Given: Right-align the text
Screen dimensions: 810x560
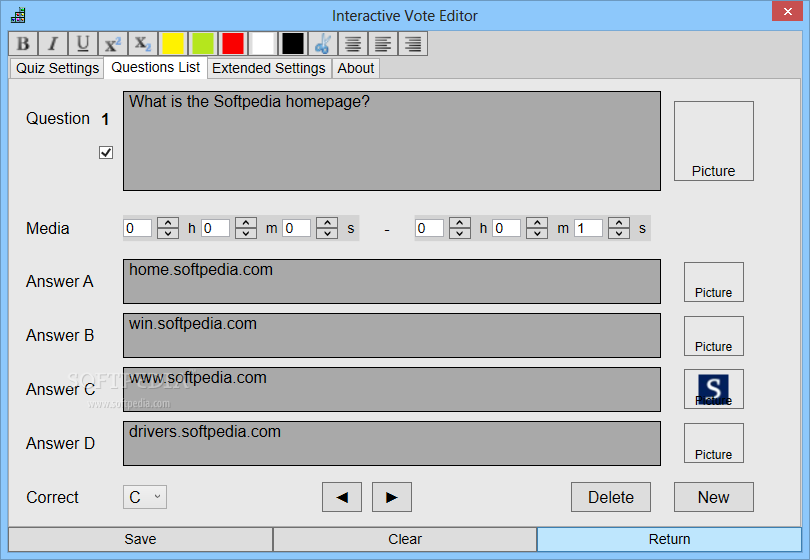Looking at the screenshot, I should [x=413, y=44].
